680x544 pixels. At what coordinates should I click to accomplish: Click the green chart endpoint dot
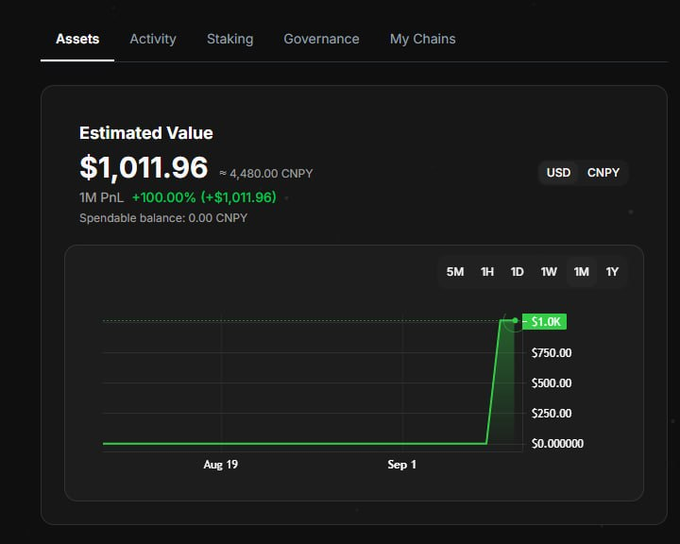click(515, 321)
